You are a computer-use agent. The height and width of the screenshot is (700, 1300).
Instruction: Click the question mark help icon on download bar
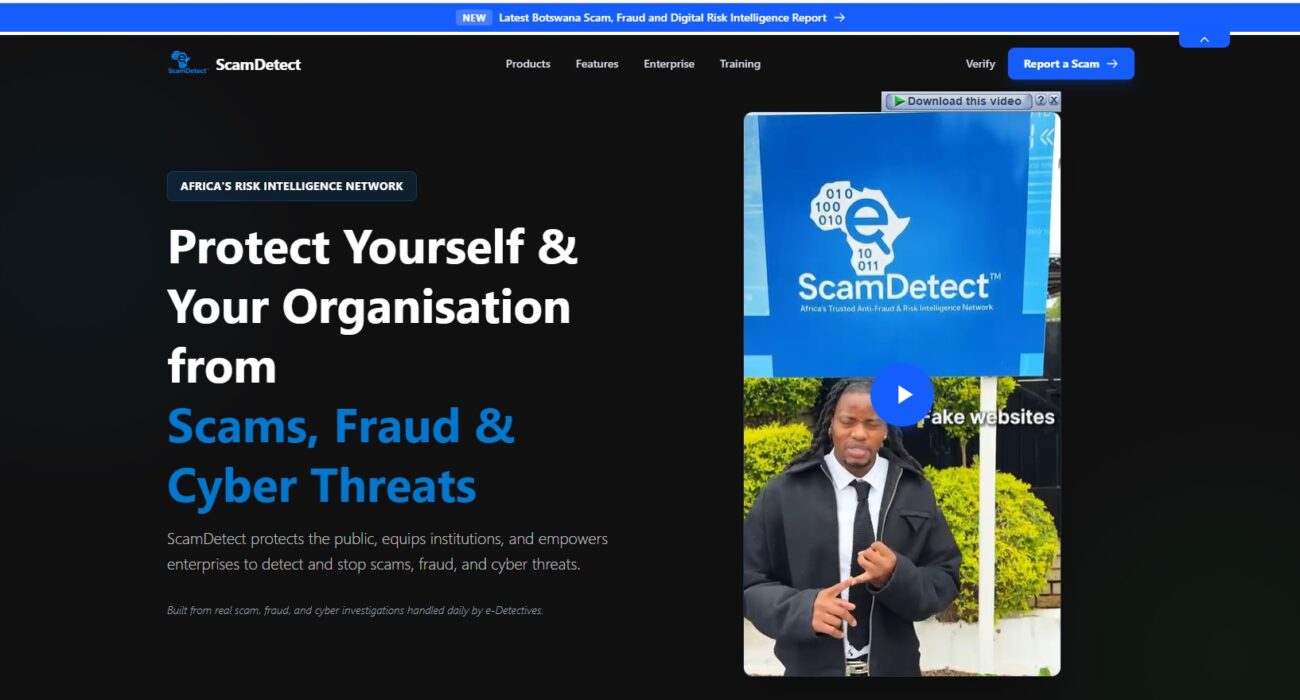(1041, 101)
